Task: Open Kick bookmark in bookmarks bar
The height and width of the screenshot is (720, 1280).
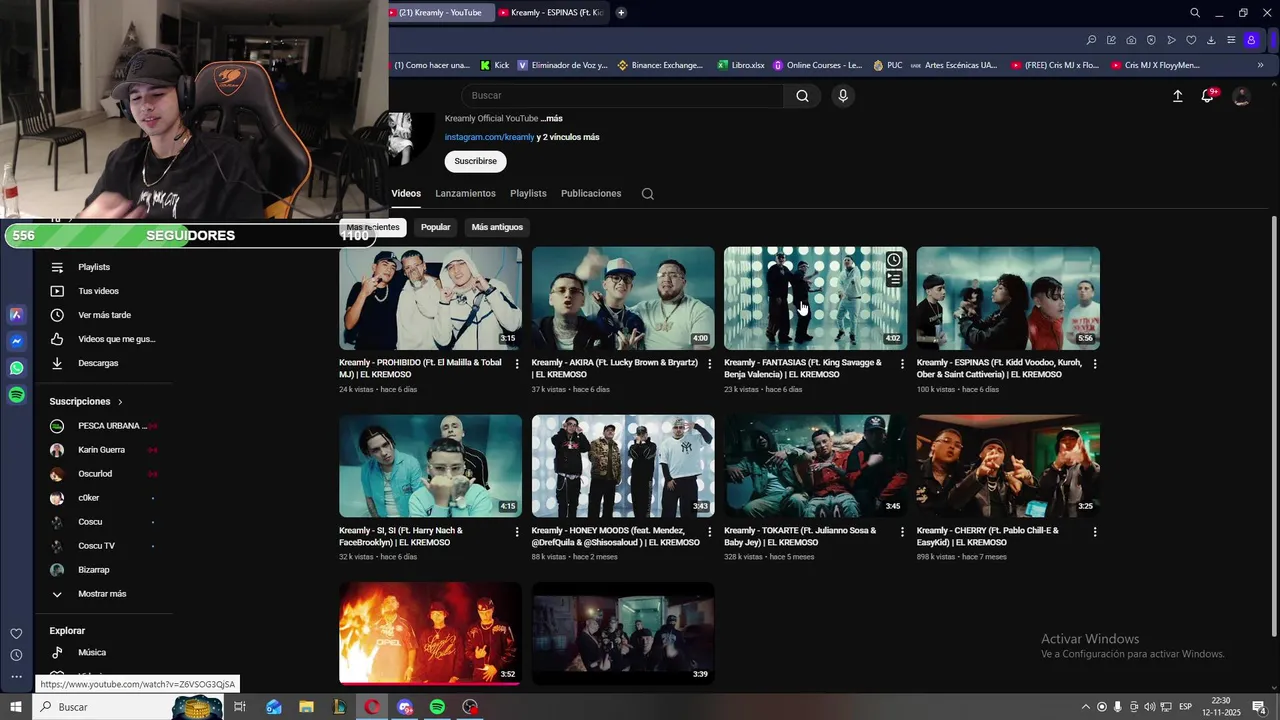Action: (x=494, y=65)
